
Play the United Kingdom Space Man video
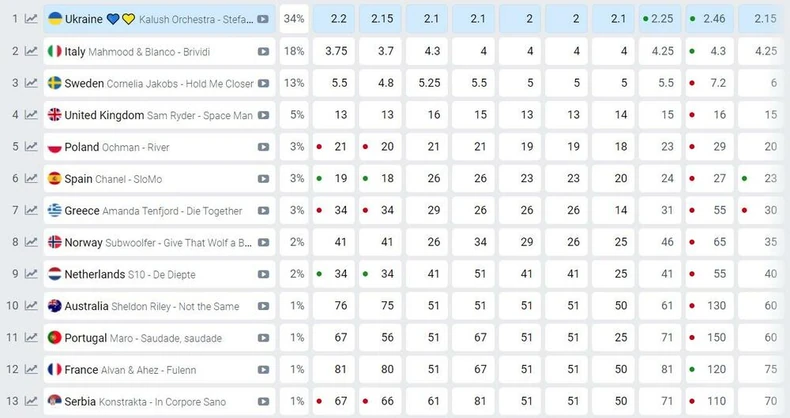tap(263, 115)
